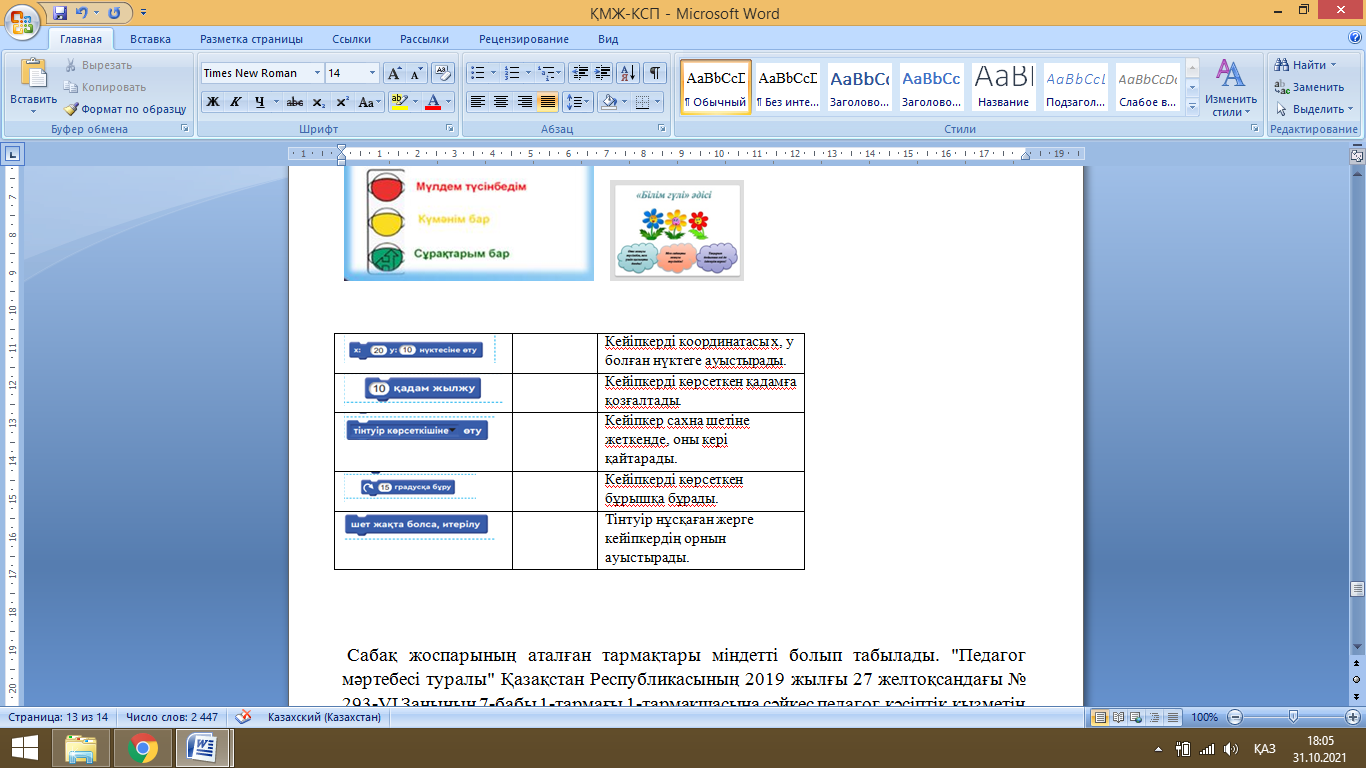1366x768 pixels.
Task: Decrease the paragraph indent
Action: click(x=579, y=73)
